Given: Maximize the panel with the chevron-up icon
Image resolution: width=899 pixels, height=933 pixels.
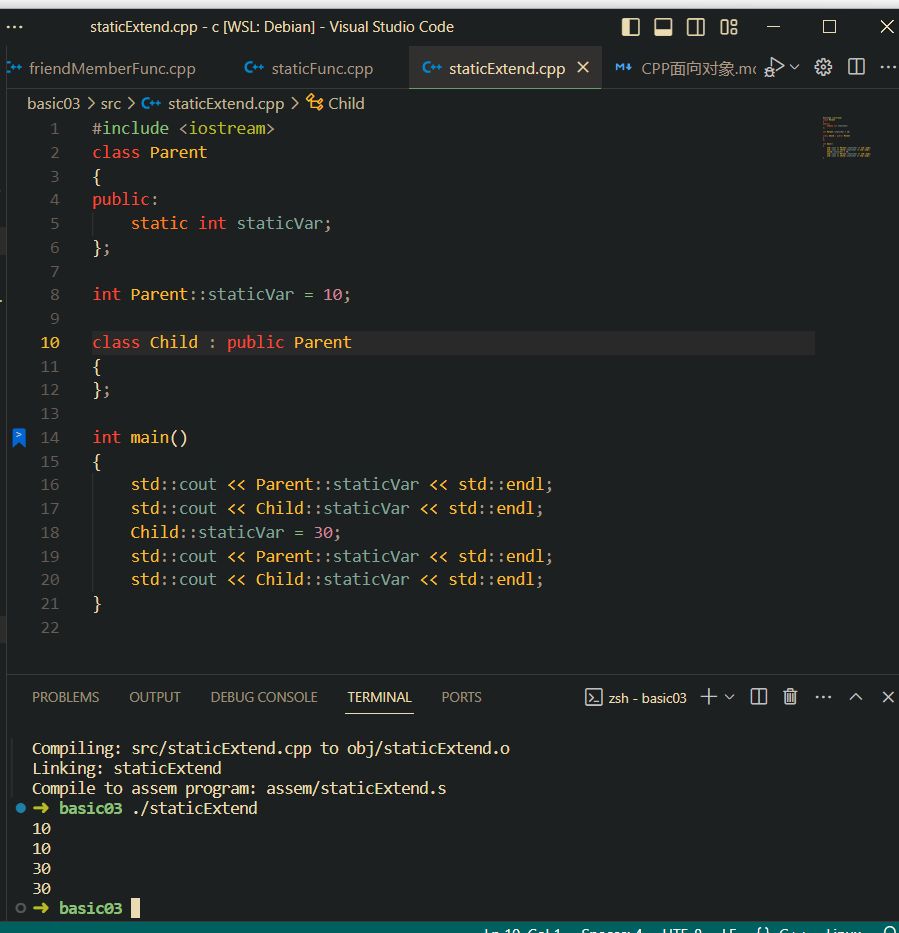Looking at the screenshot, I should click(x=856, y=697).
